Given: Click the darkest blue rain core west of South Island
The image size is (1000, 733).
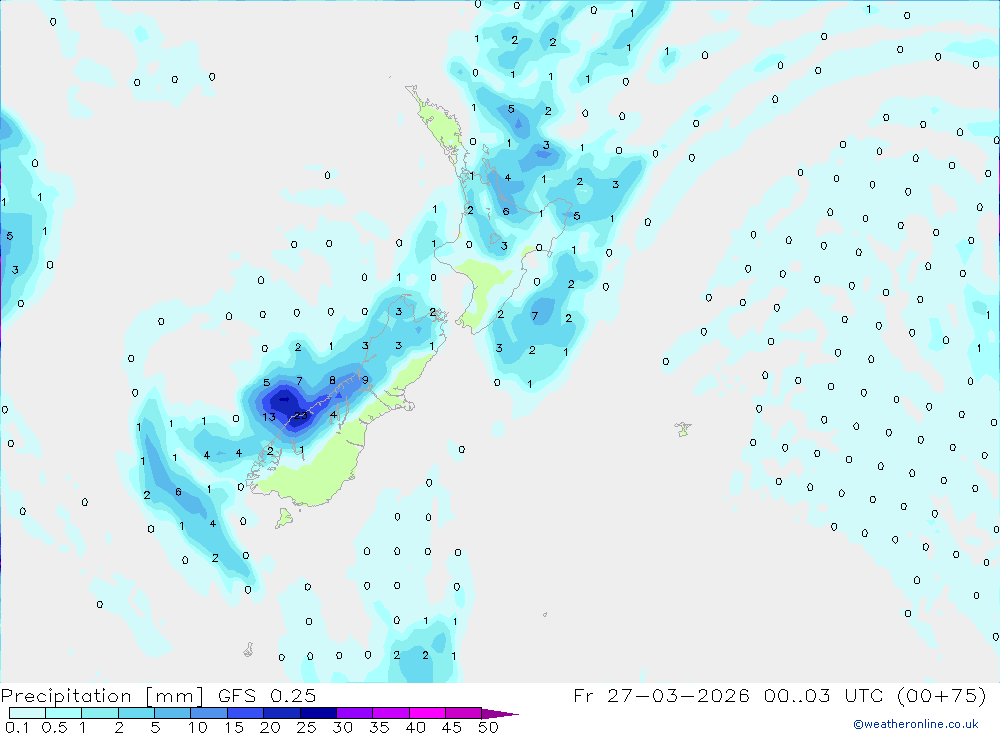Looking at the screenshot, I should (x=284, y=401).
